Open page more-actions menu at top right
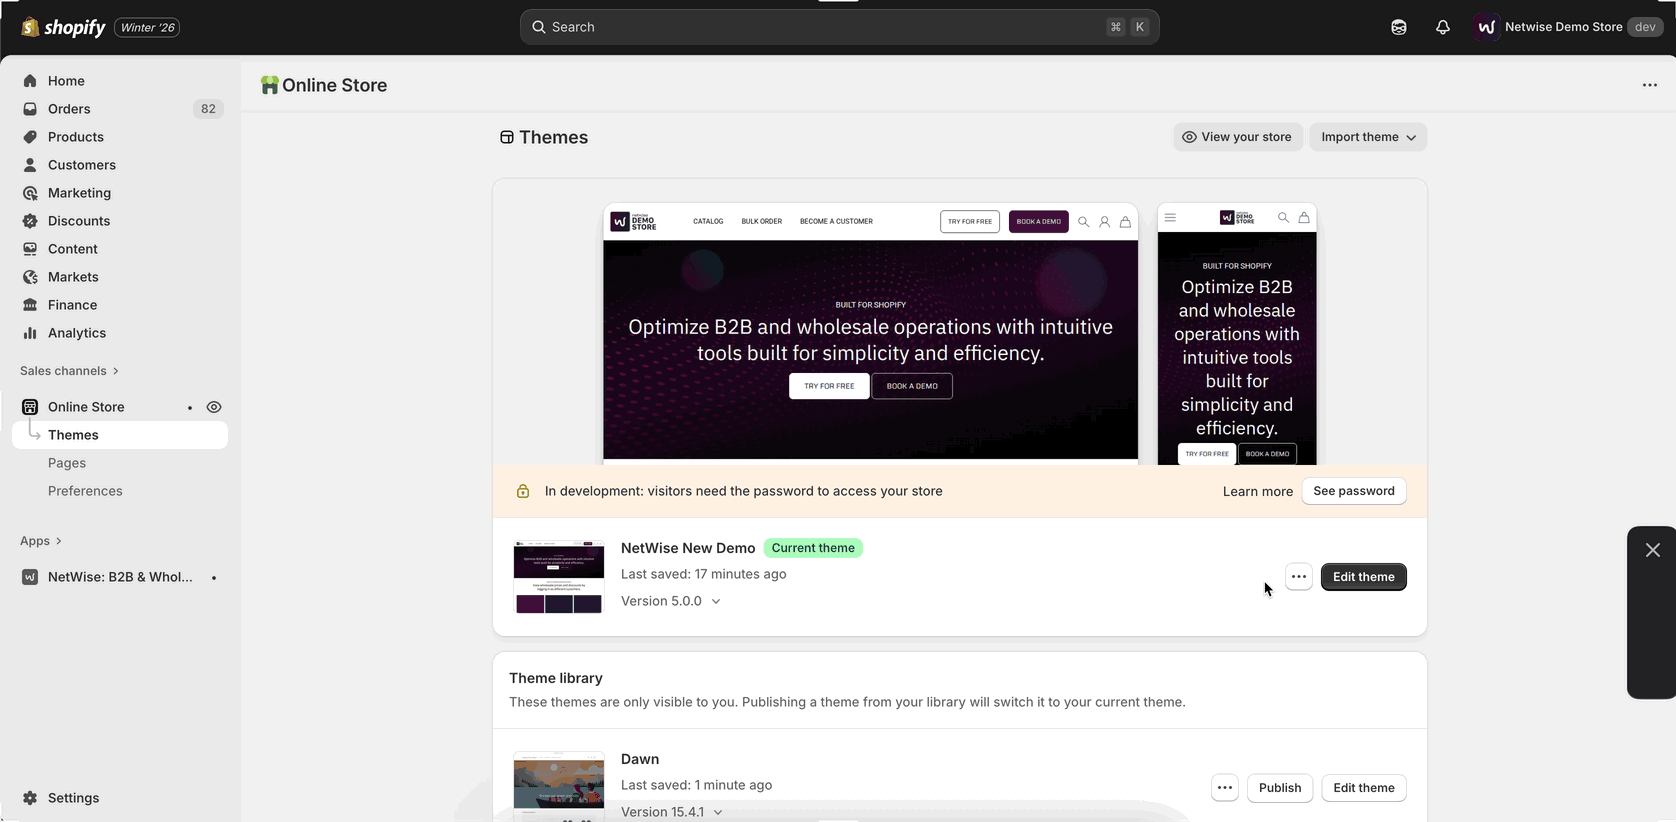 pos(1650,85)
